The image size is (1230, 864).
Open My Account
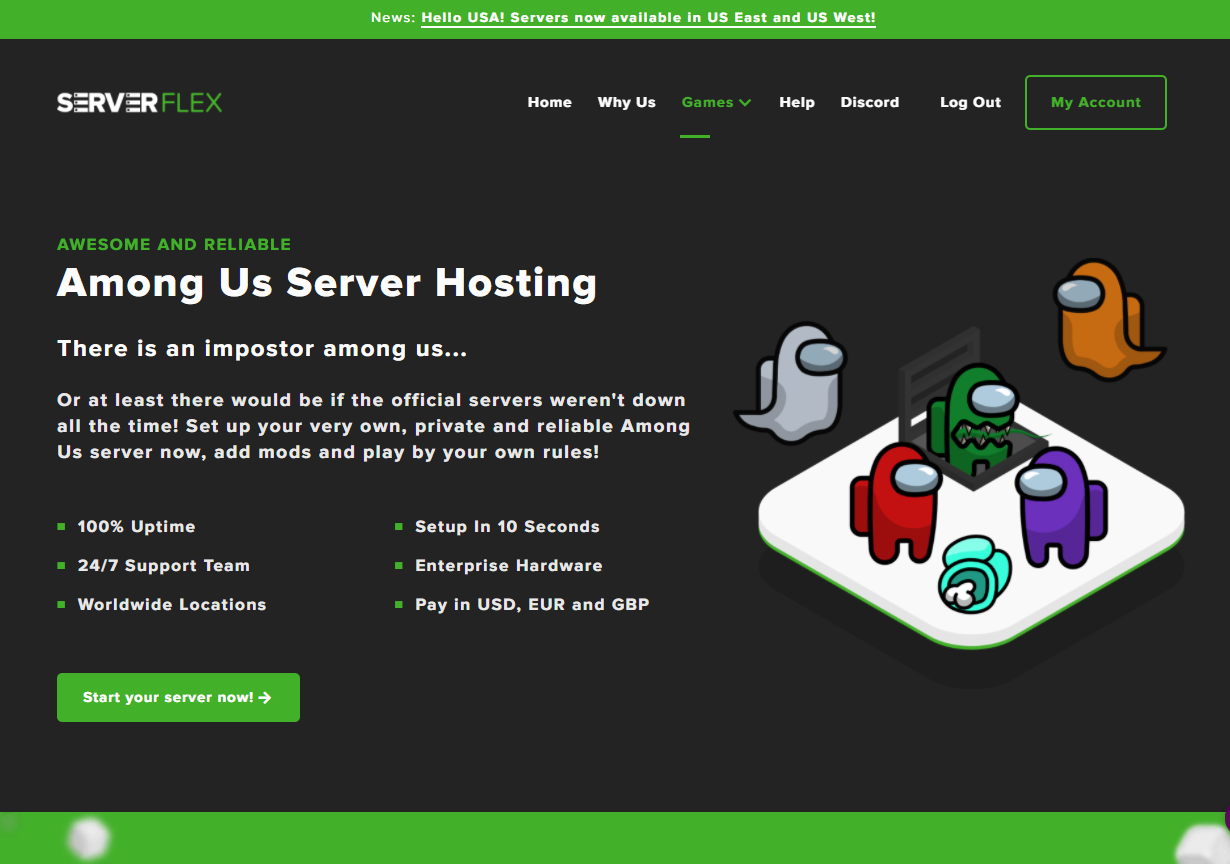coord(1096,102)
